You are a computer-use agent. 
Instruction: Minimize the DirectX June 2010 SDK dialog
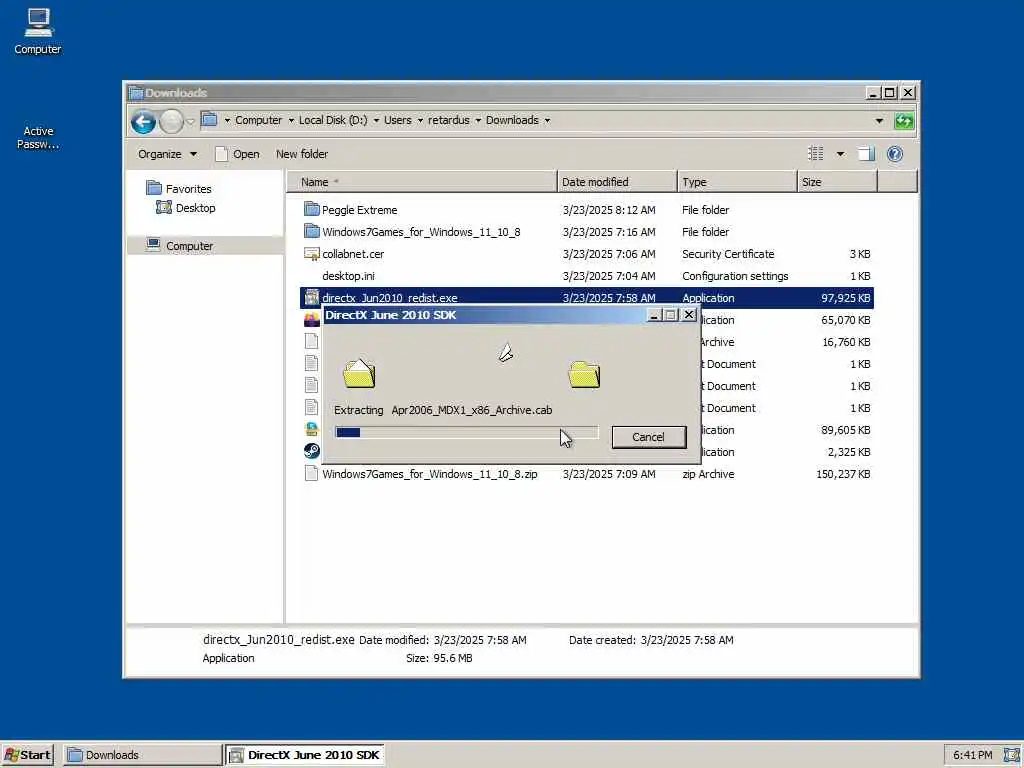point(654,315)
